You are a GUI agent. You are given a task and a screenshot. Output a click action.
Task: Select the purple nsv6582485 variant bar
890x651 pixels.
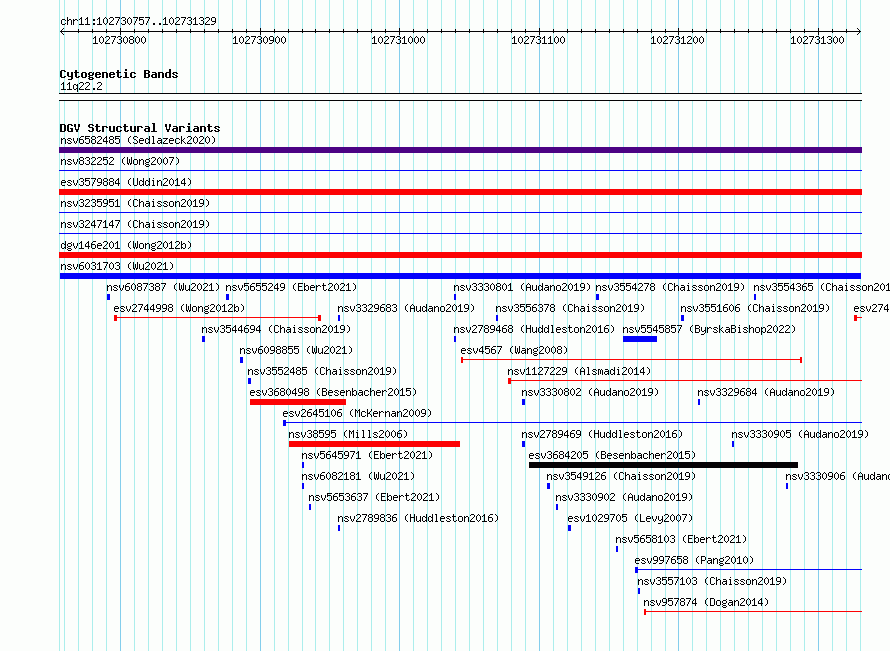pyautogui.click(x=460, y=150)
